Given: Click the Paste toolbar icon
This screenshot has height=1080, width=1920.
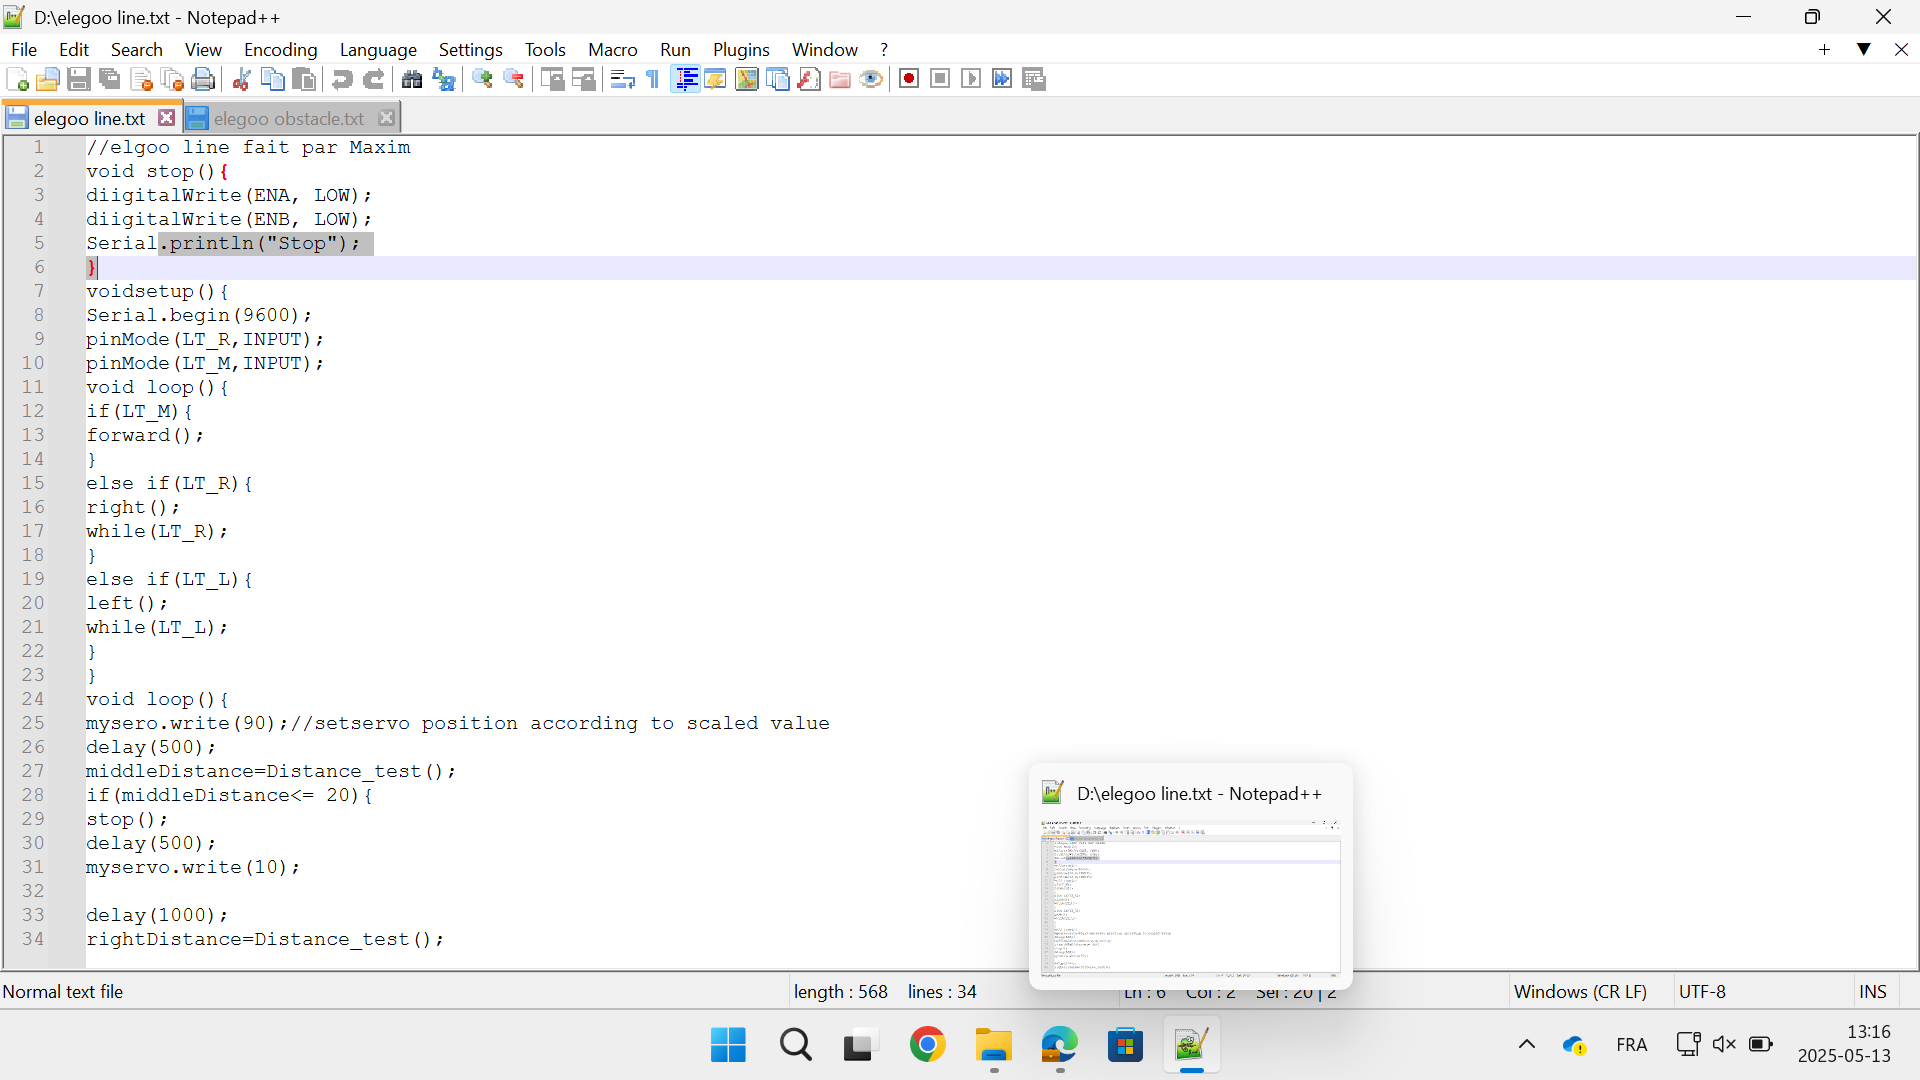Looking at the screenshot, I should [x=304, y=79].
